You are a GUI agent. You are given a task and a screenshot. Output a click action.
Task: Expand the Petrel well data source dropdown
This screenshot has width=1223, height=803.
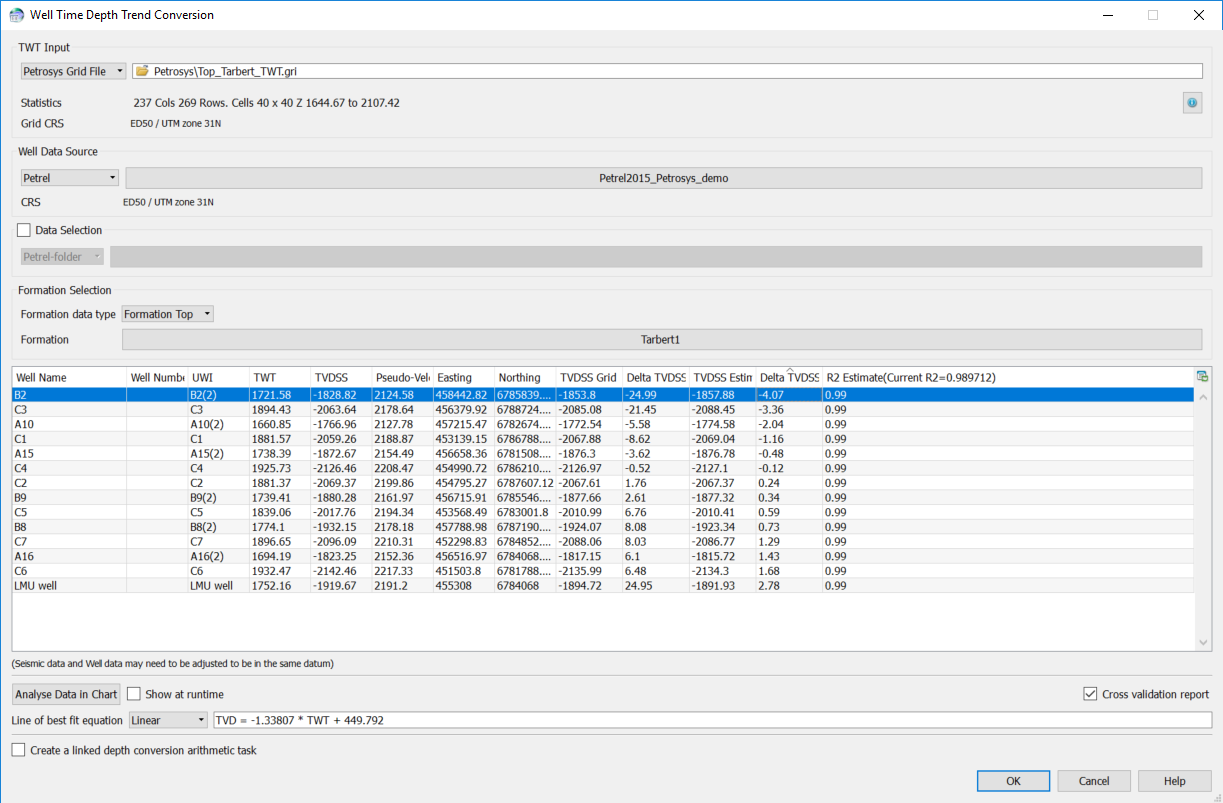click(x=69, y=178)
